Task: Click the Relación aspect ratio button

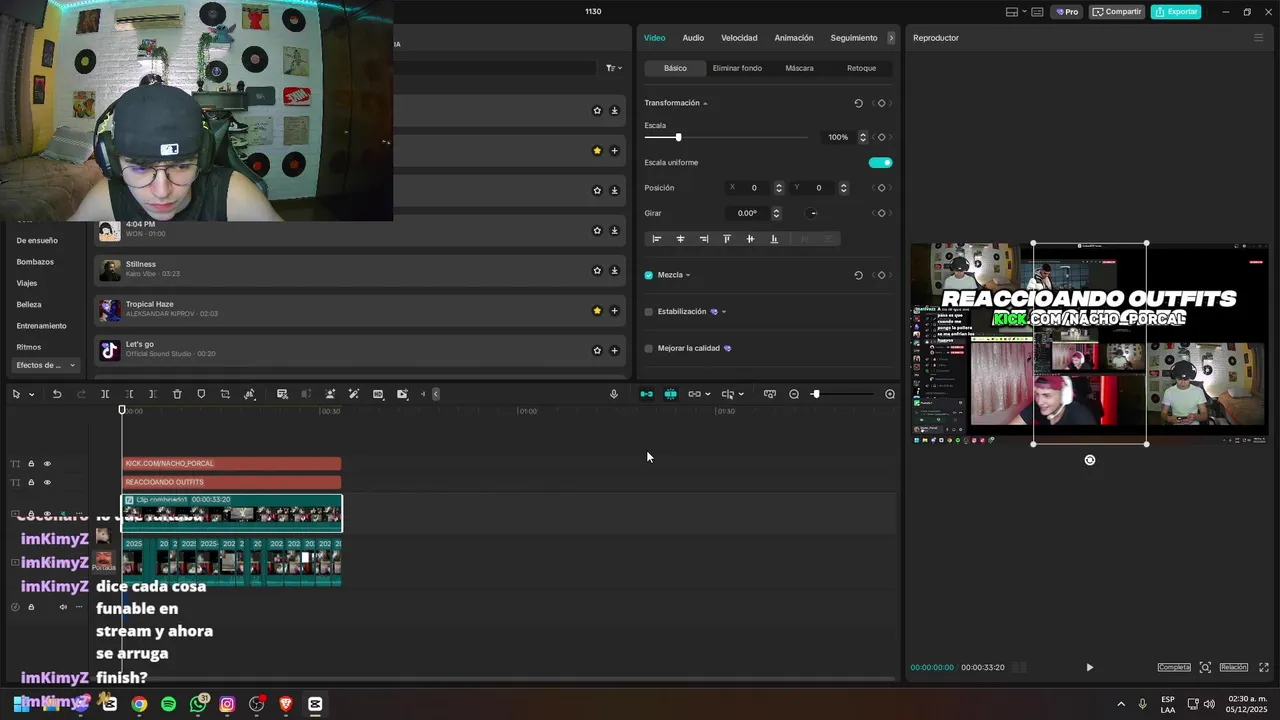Action: click(x=1233, y=667)
